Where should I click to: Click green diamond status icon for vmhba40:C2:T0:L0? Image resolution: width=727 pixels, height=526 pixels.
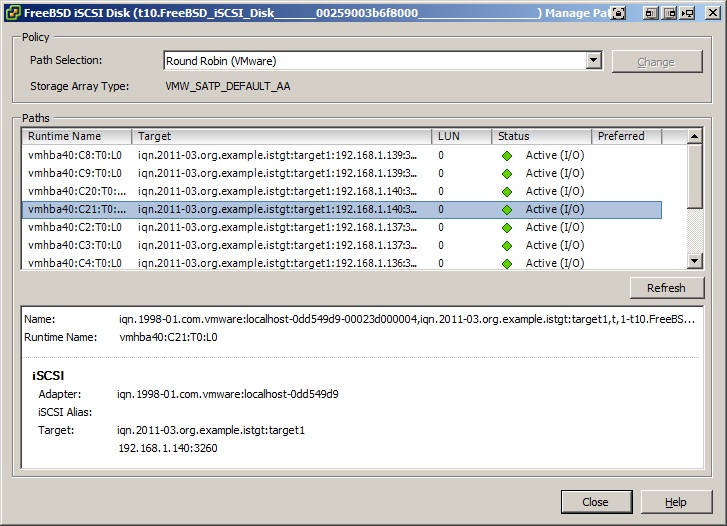[507, 228]
